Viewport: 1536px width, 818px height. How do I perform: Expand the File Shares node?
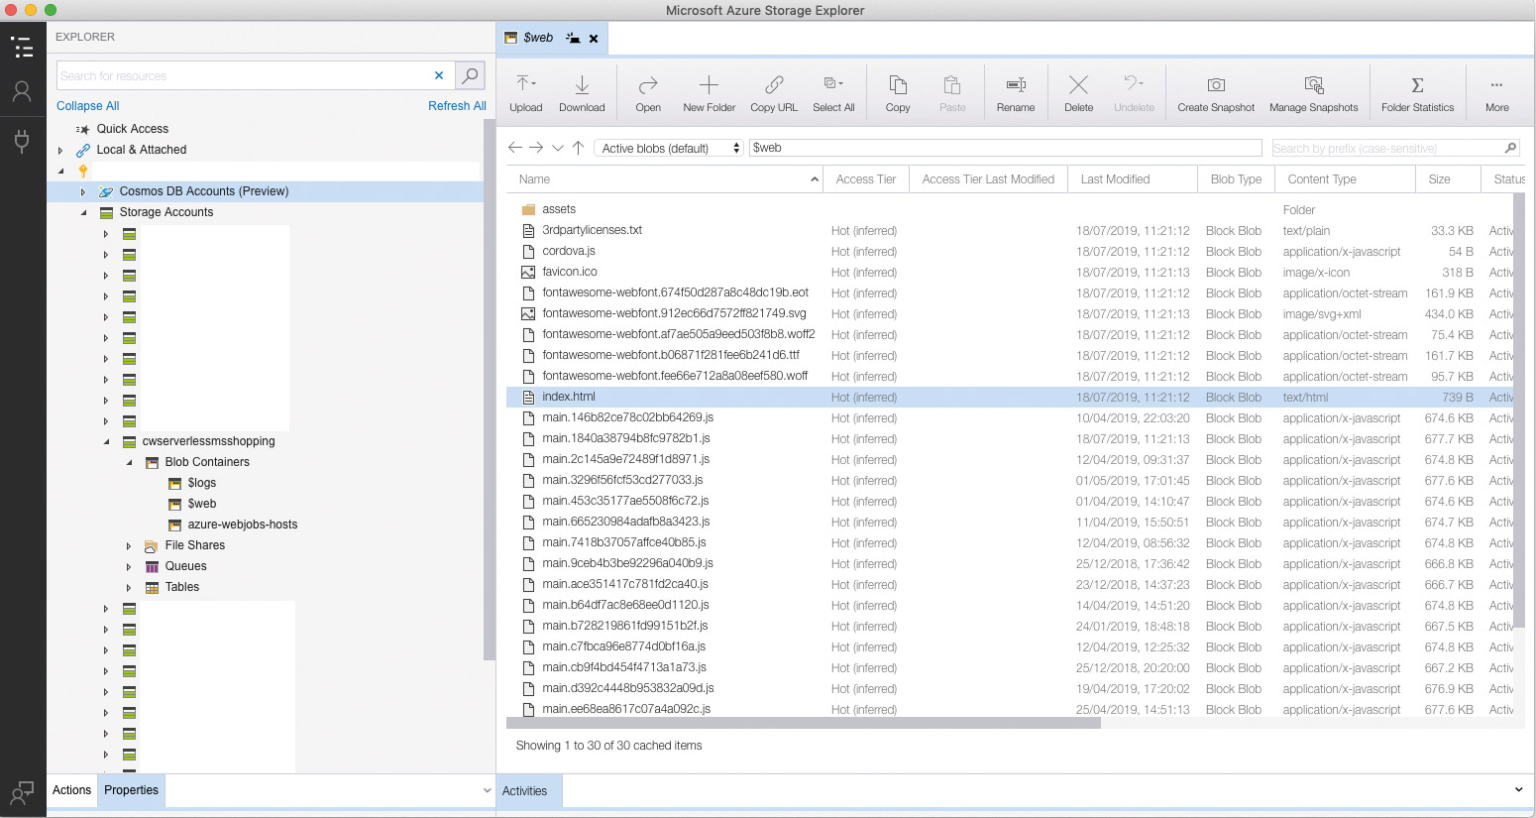click(129, 546)
